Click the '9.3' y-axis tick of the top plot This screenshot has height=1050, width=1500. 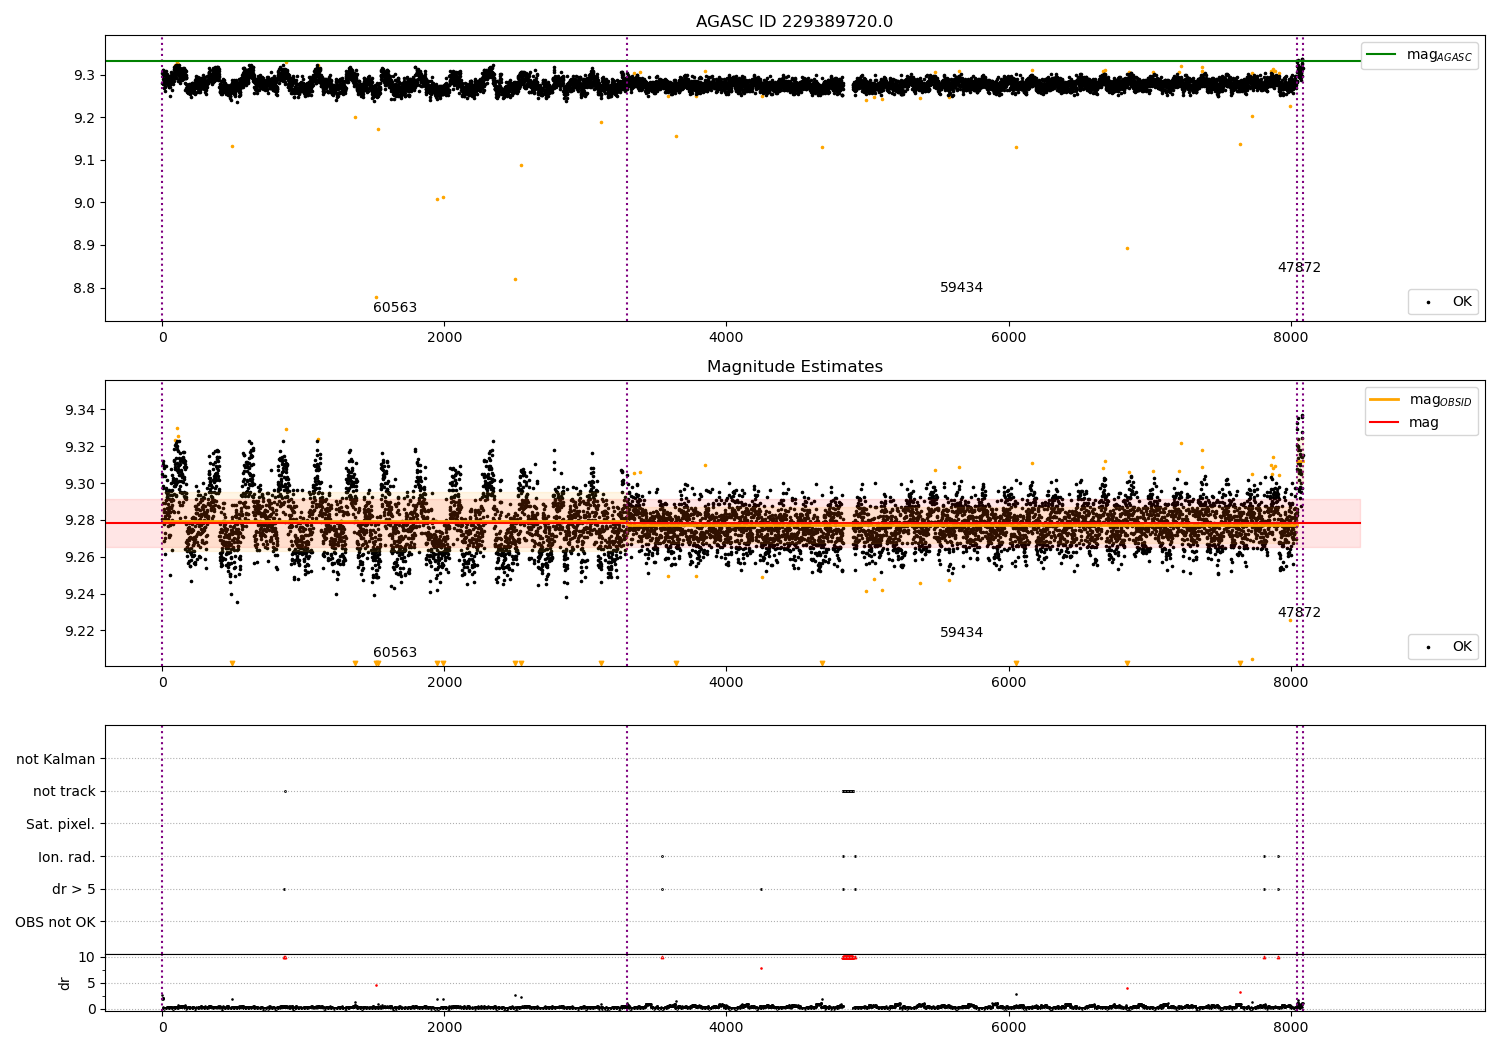point(85,76)
